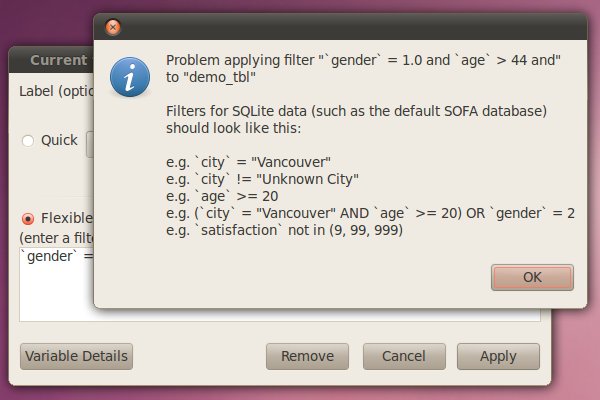The image size is (600, 400).
Task: Choose the Flexible filter radio option
Action: click(x=27, y=218)
